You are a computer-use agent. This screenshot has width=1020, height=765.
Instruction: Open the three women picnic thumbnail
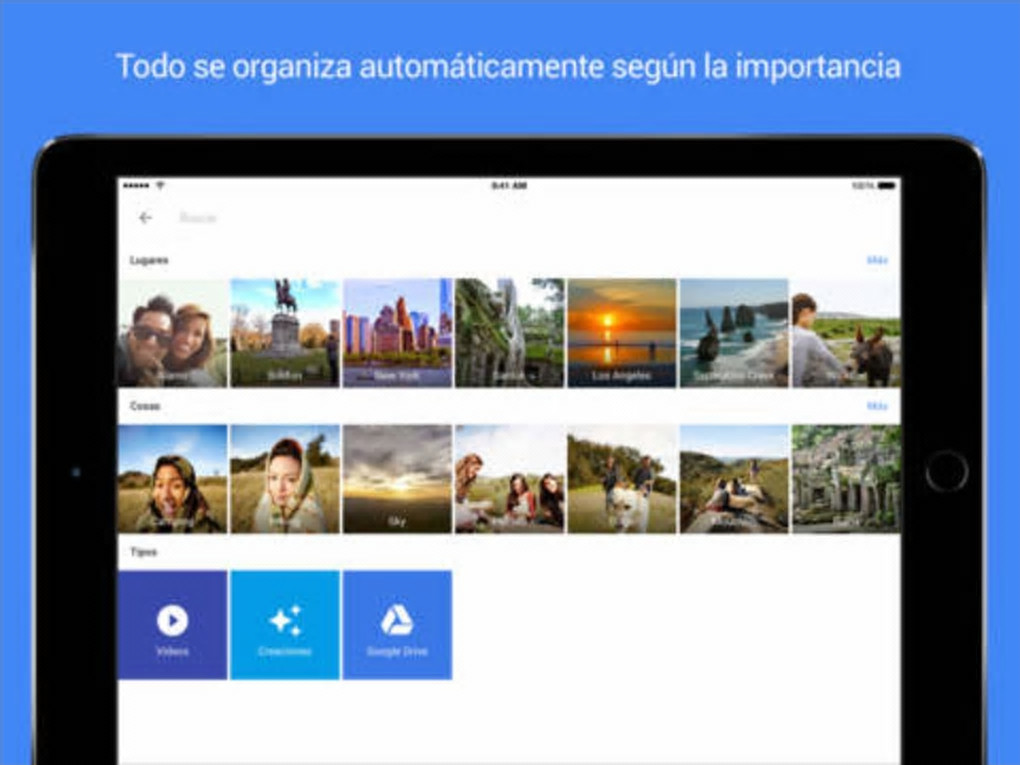pos(510,479)
